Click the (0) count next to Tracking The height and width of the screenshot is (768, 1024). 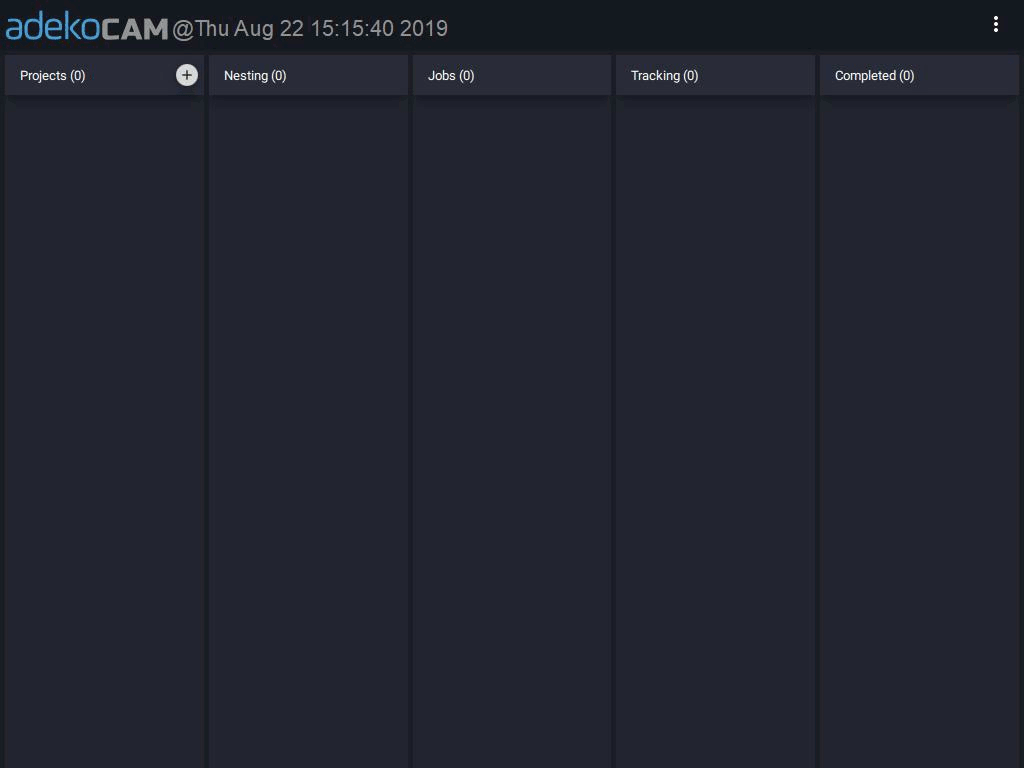click(691, 76)
